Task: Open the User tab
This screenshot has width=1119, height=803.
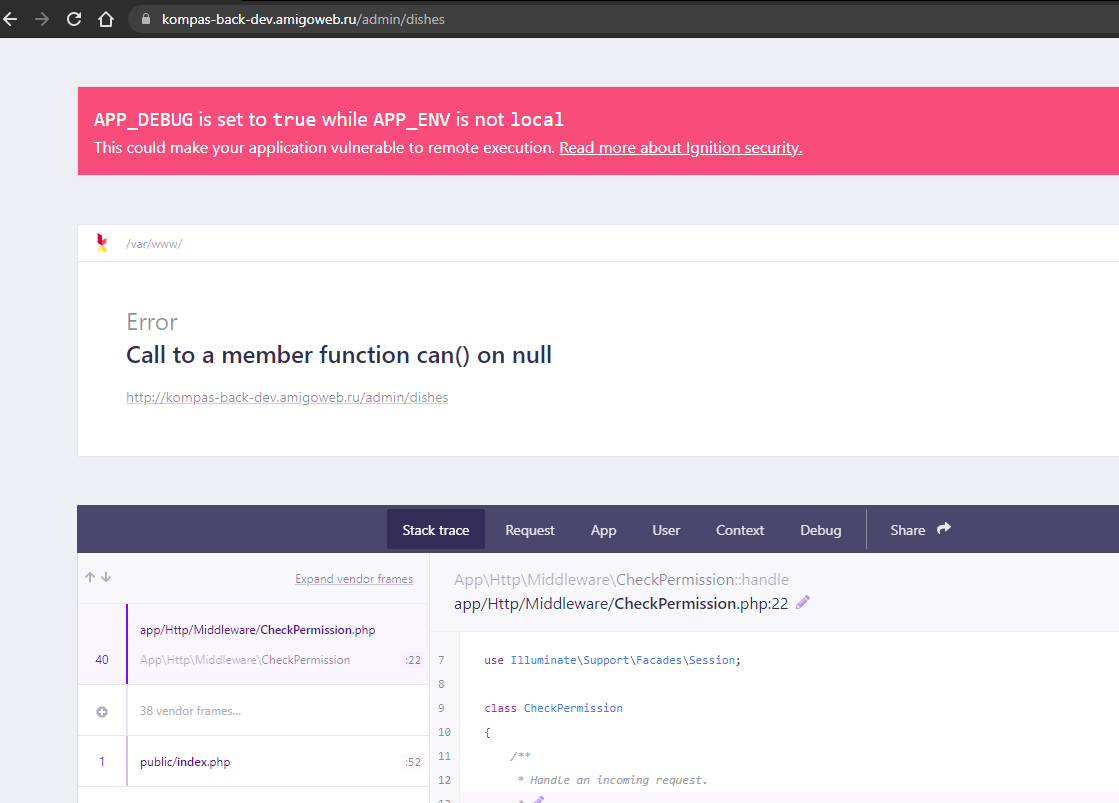Action: (x=666, y=530)
